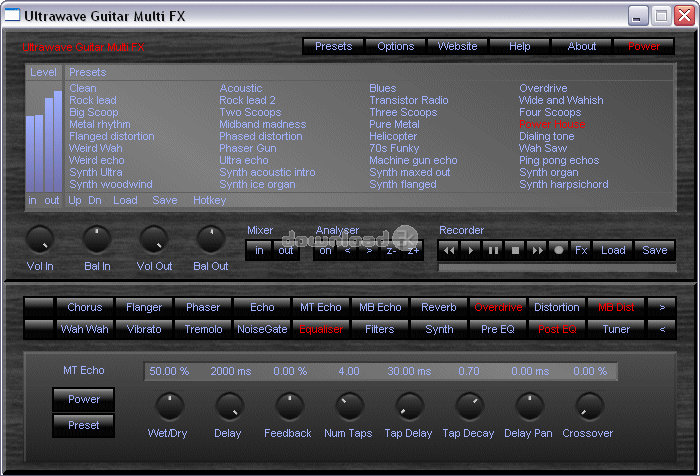Open the Tuner tab
The width and height of the screenshot is (700, 476).
(616, 330)
